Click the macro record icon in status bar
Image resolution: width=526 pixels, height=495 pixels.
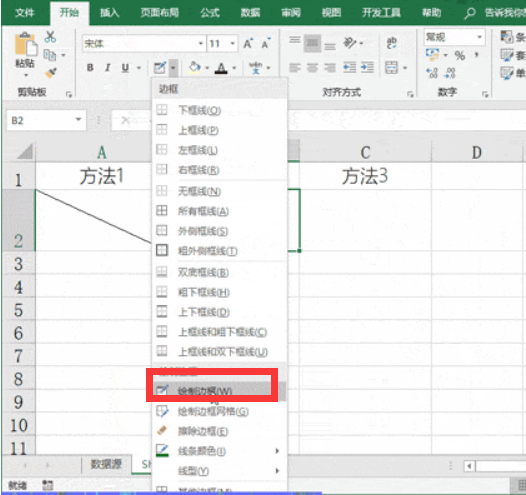click(x=47, y=485)
